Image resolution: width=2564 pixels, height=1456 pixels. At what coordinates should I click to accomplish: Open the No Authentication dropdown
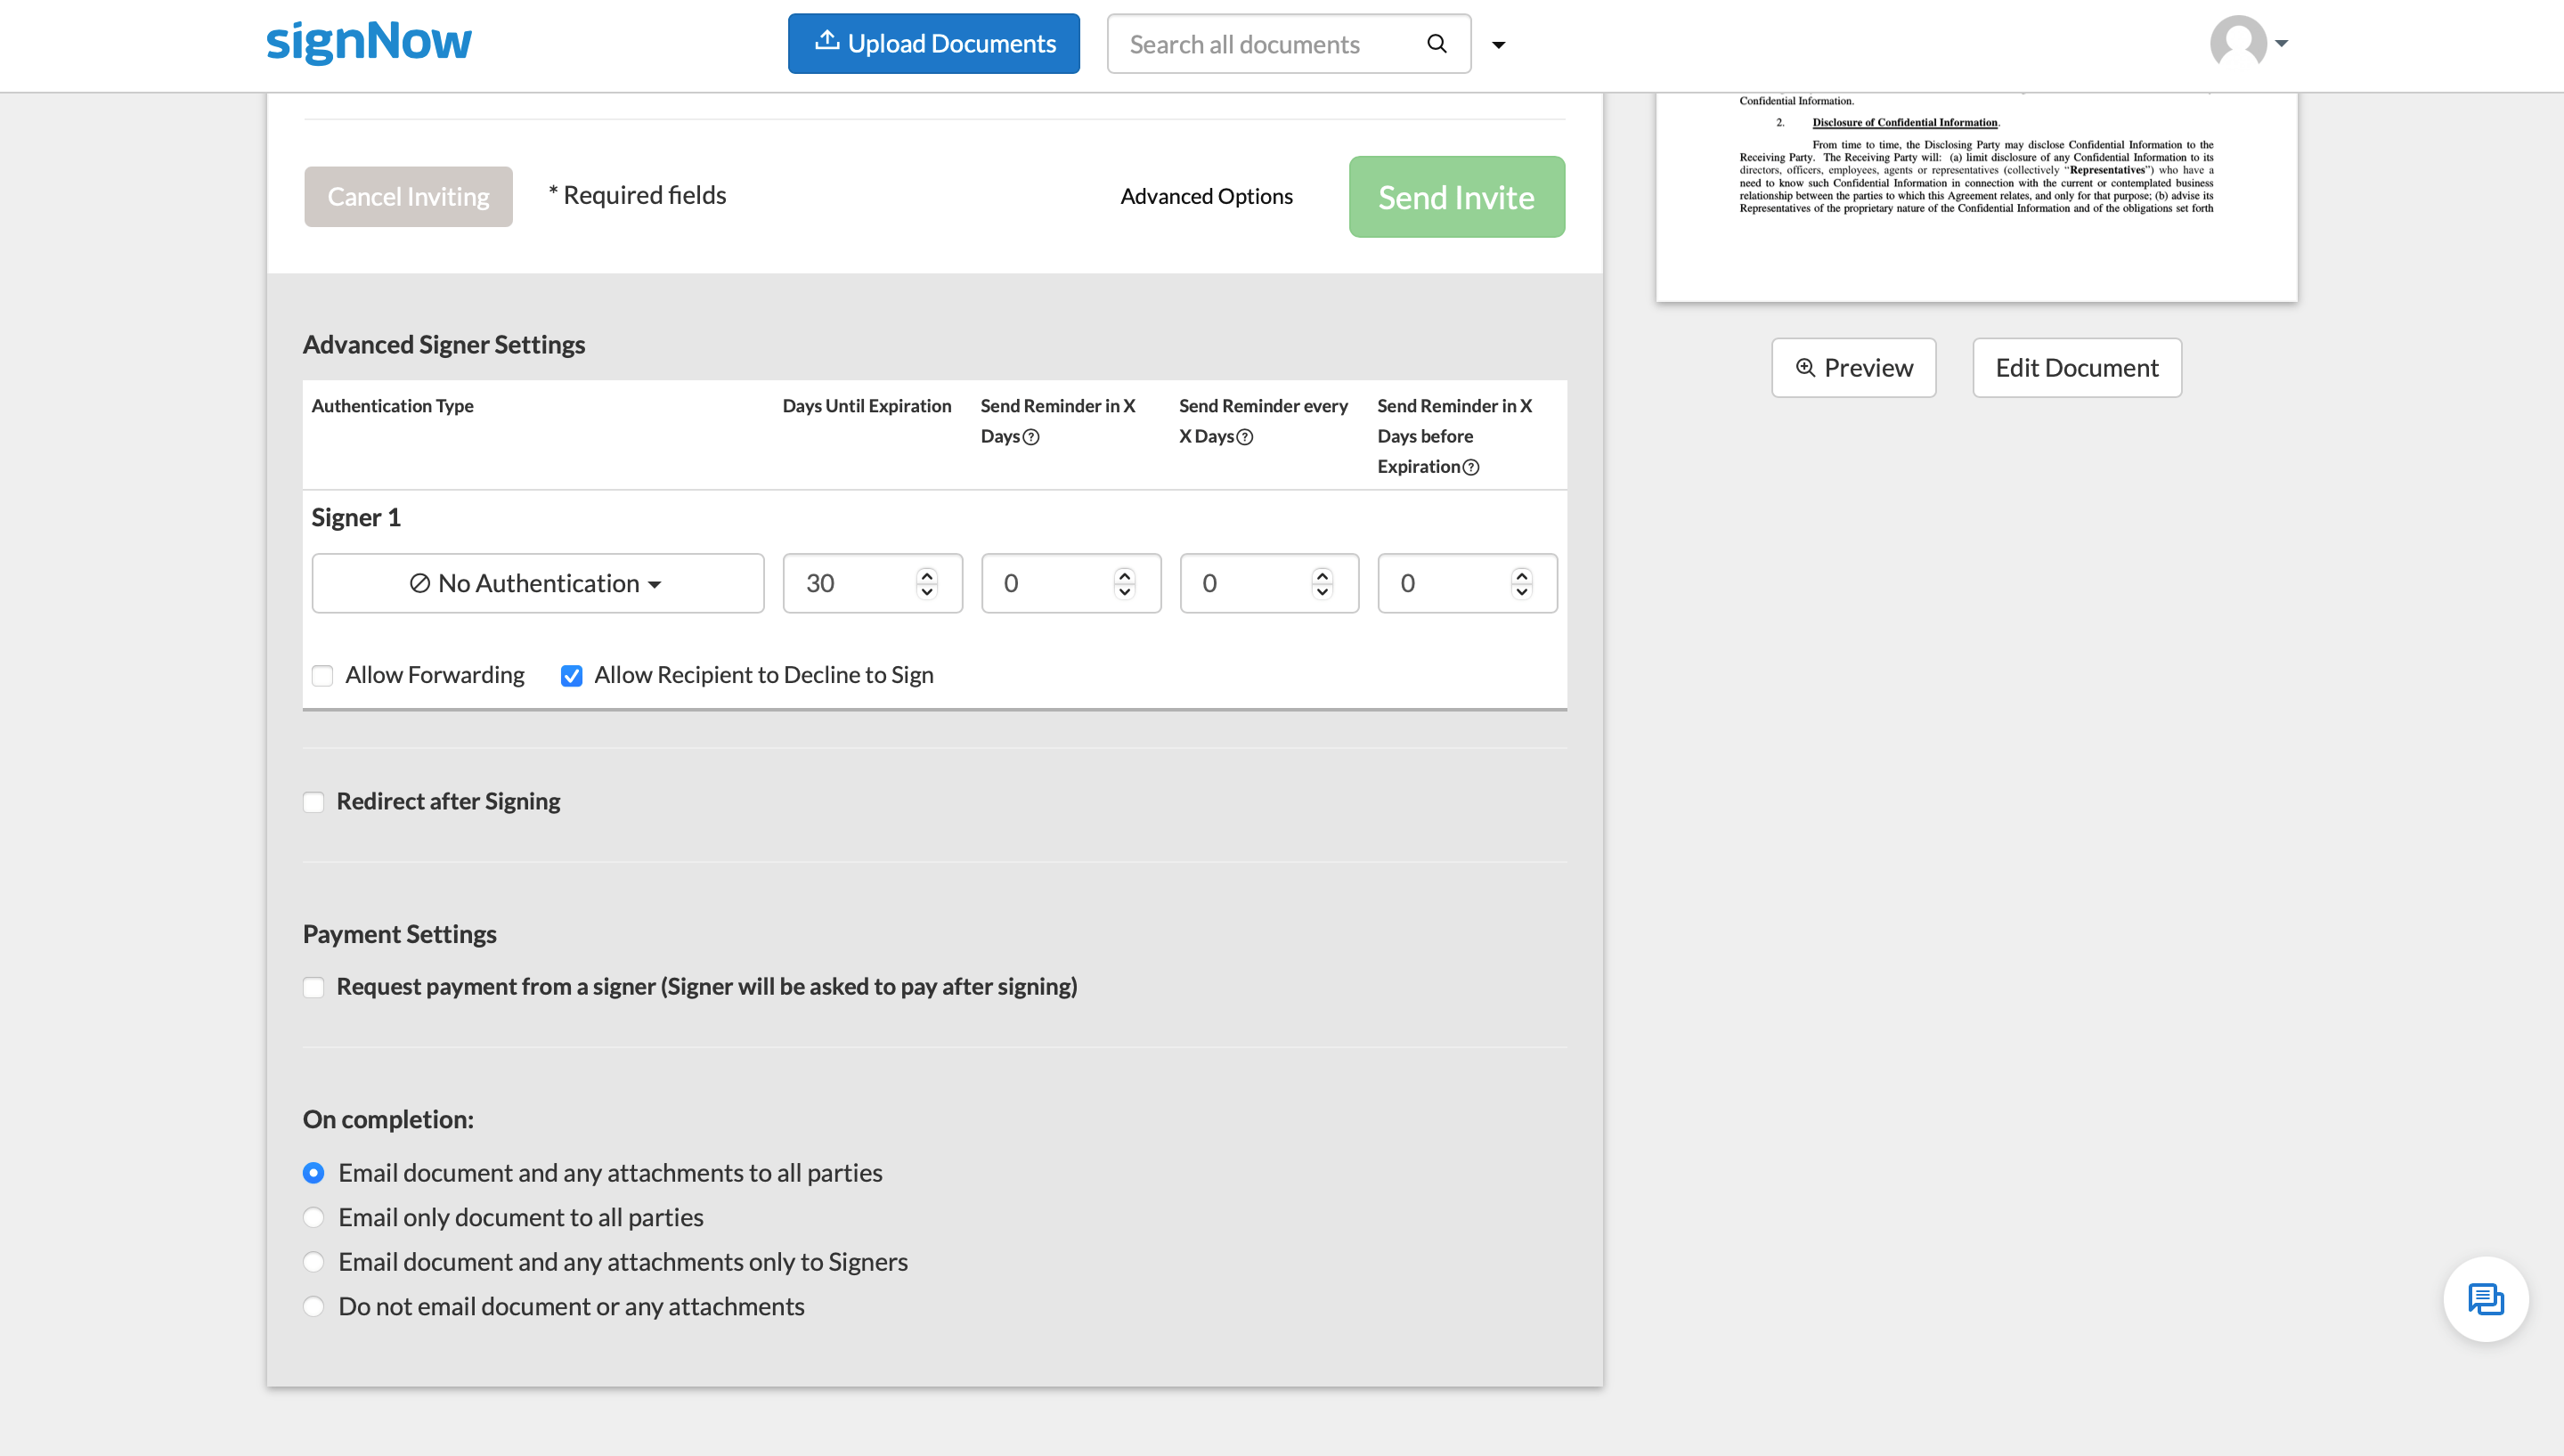tap(537, 583)
